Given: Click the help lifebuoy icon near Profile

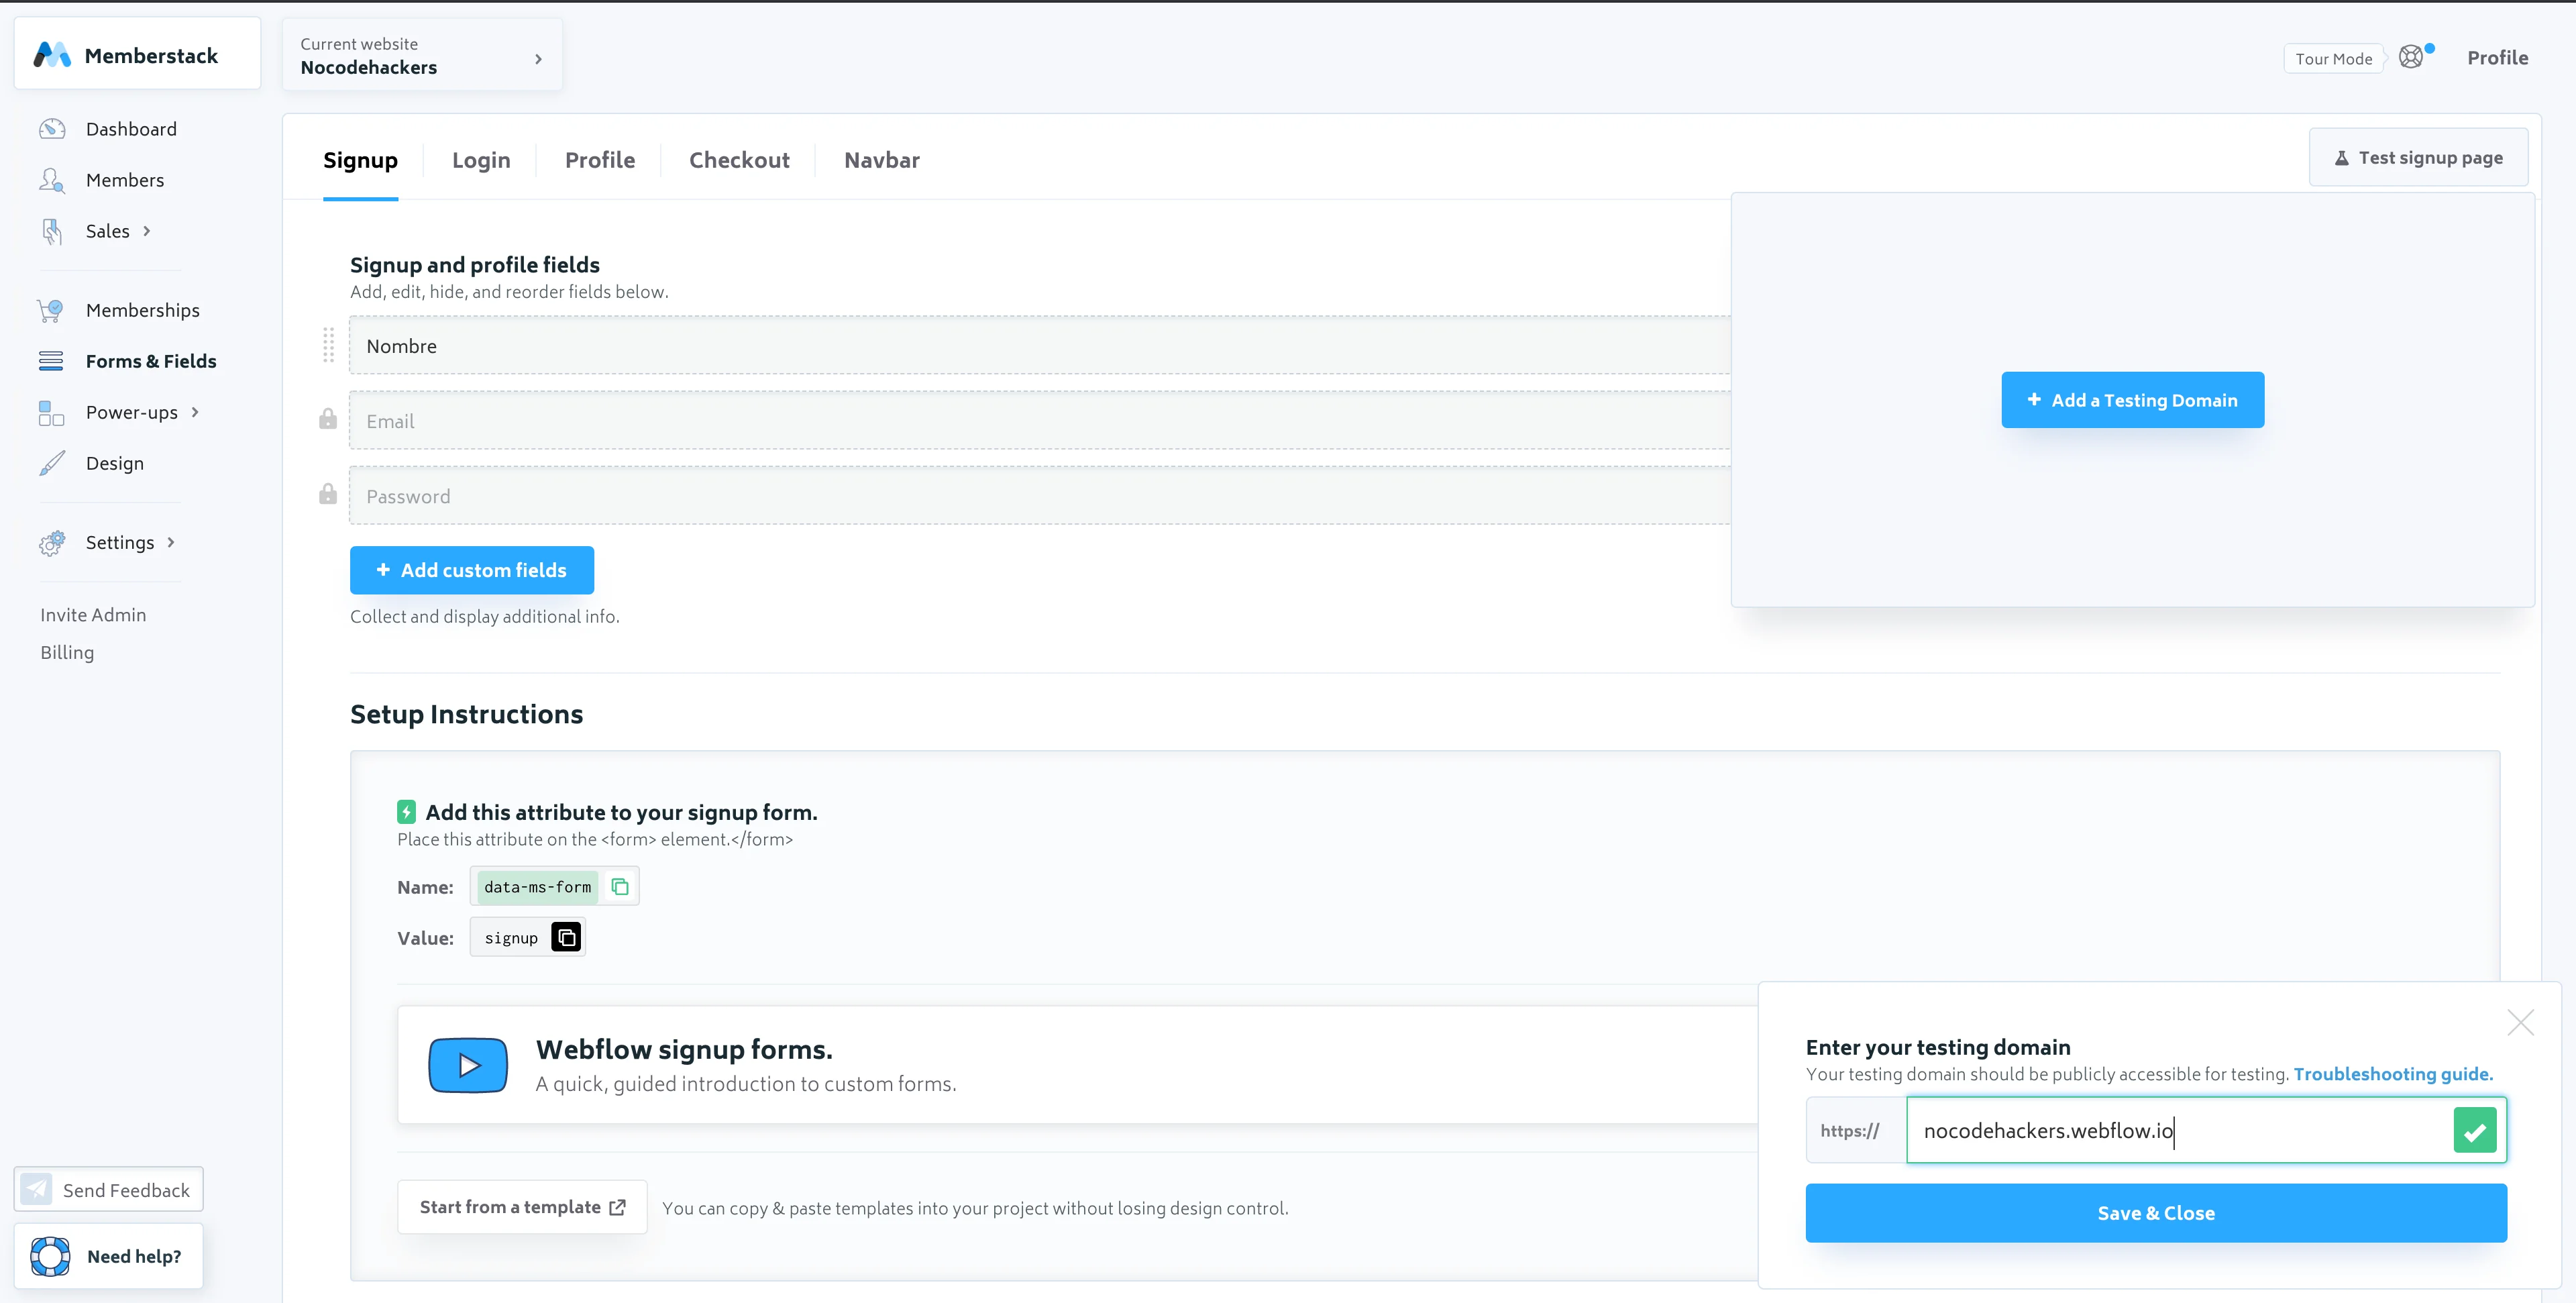Looking at the screenshot, I should click(x=2411, y=57).
